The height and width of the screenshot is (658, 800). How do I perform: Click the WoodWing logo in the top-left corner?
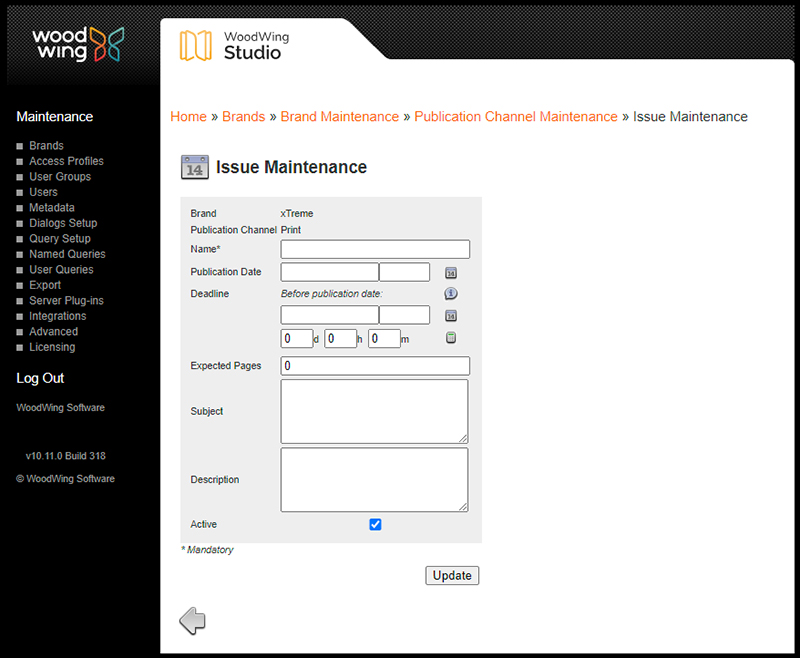click(x=77, y=44)
